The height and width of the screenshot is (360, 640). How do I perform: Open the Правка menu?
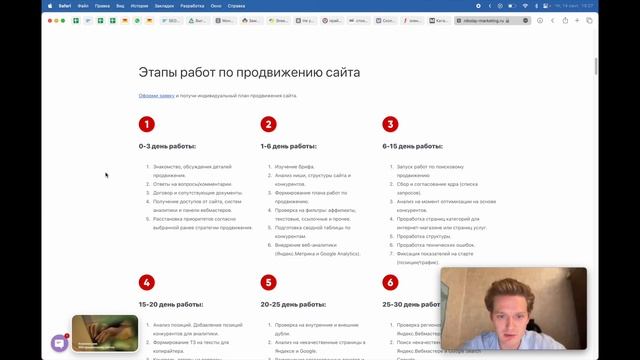[102, 6]
